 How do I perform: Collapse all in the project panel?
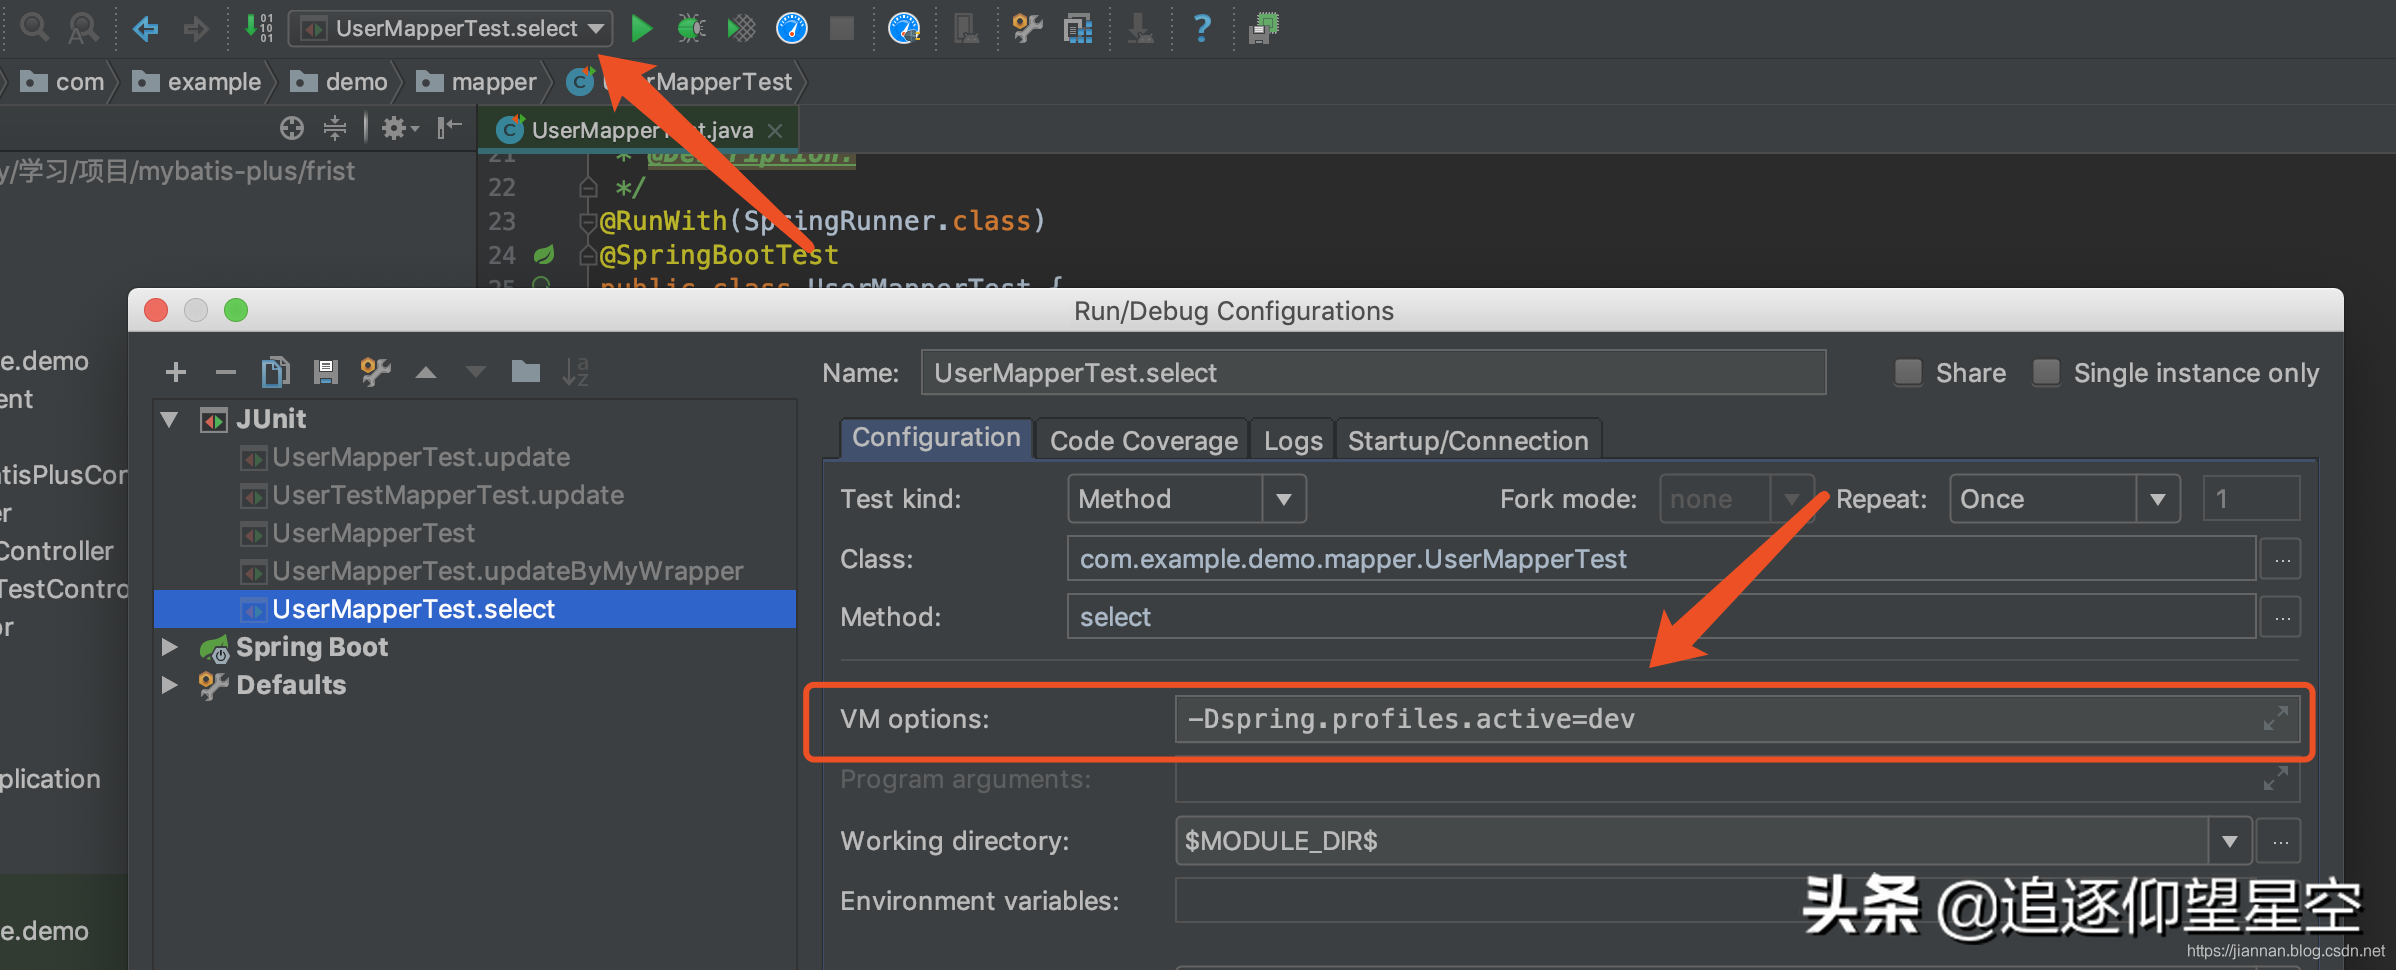click(335, 128)
